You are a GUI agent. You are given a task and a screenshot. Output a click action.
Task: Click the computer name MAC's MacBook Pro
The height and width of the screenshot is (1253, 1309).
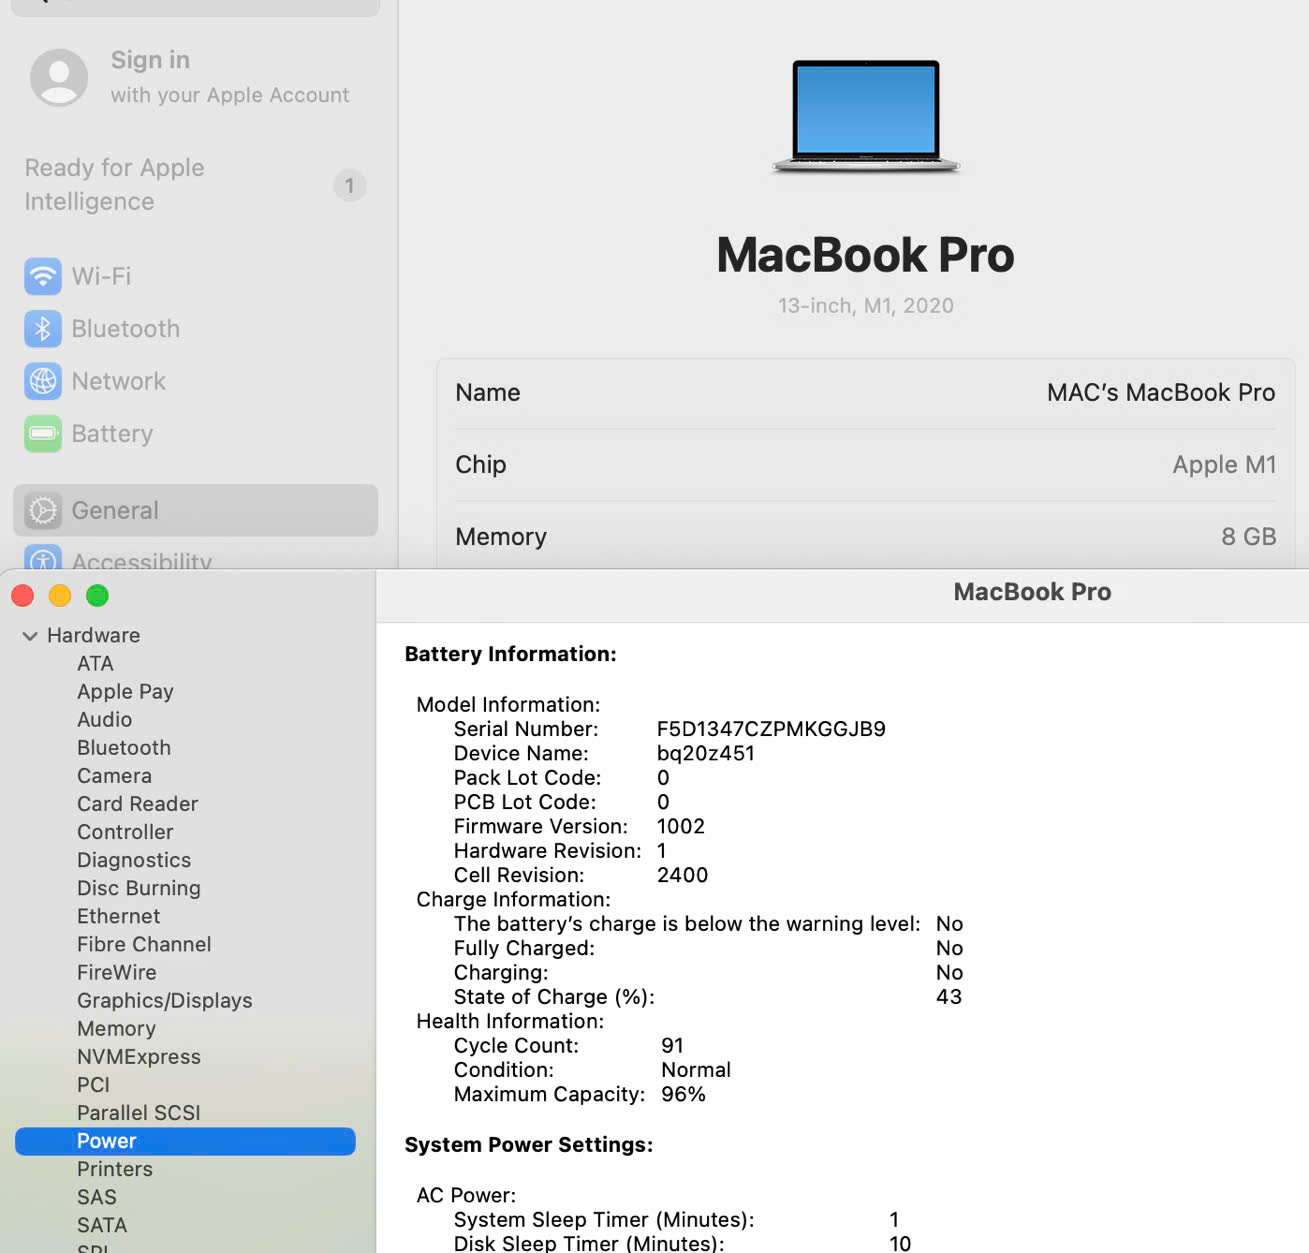click(x=1160, y=393)
